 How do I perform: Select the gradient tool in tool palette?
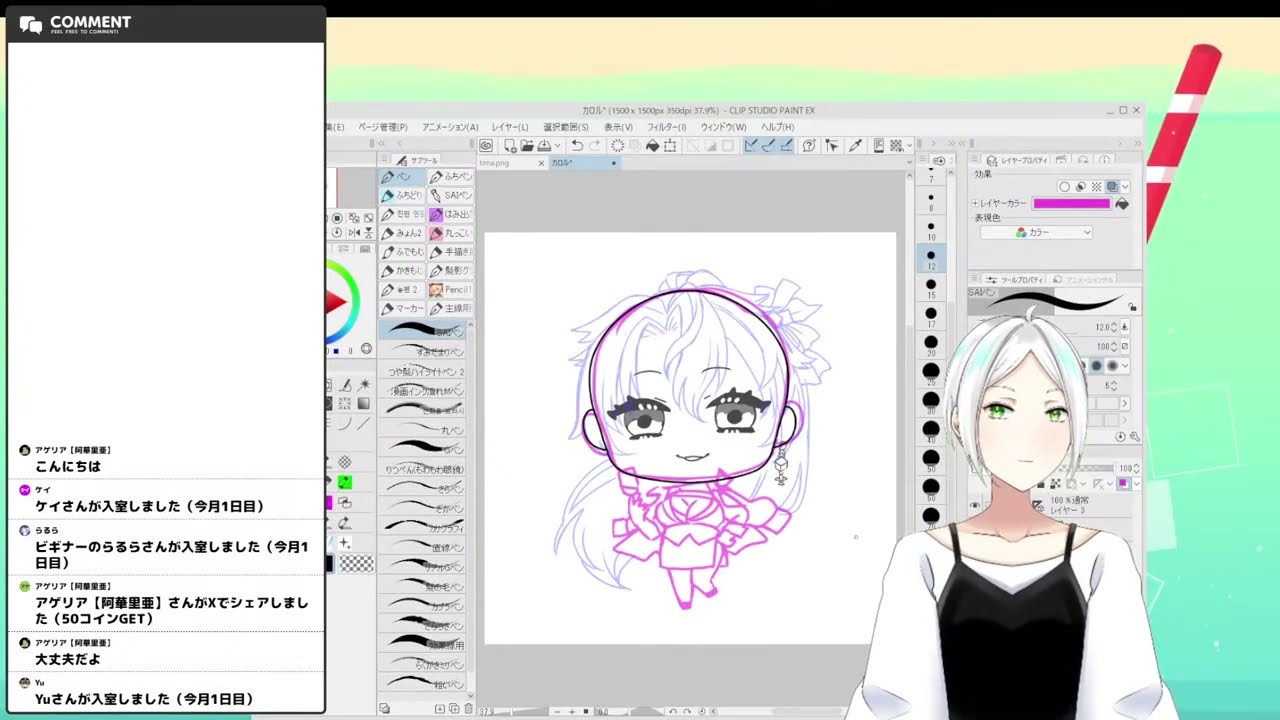coord(364,403)
